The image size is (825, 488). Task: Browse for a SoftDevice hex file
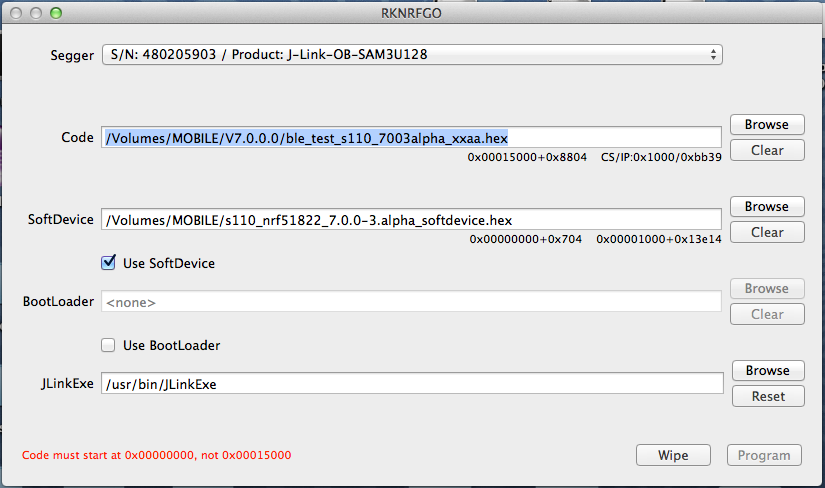click(767, 207)
